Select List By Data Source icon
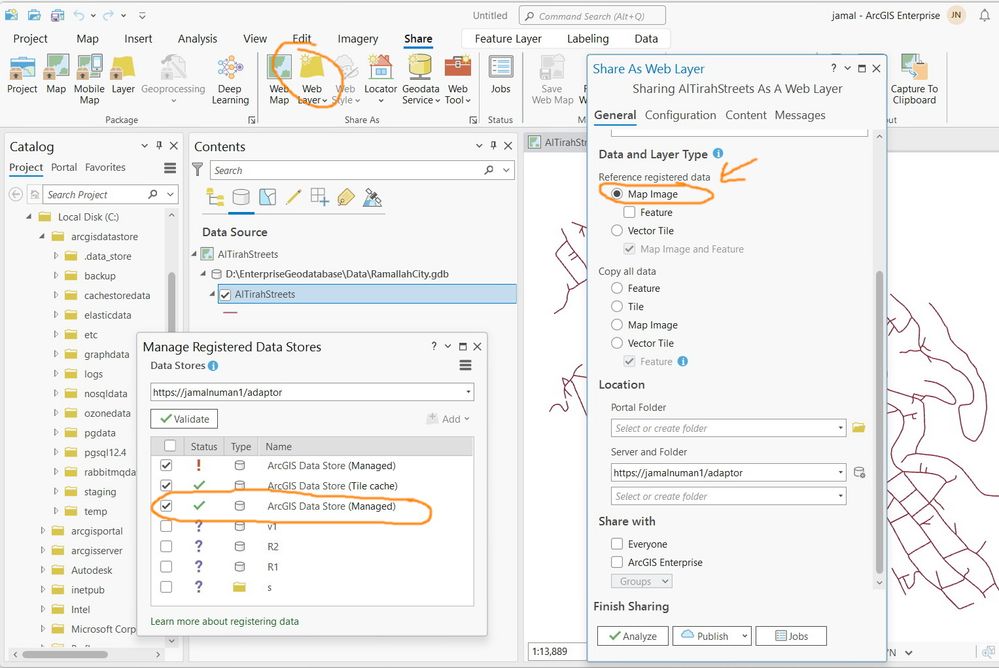 pyautogui.click(x=241, y=198)
